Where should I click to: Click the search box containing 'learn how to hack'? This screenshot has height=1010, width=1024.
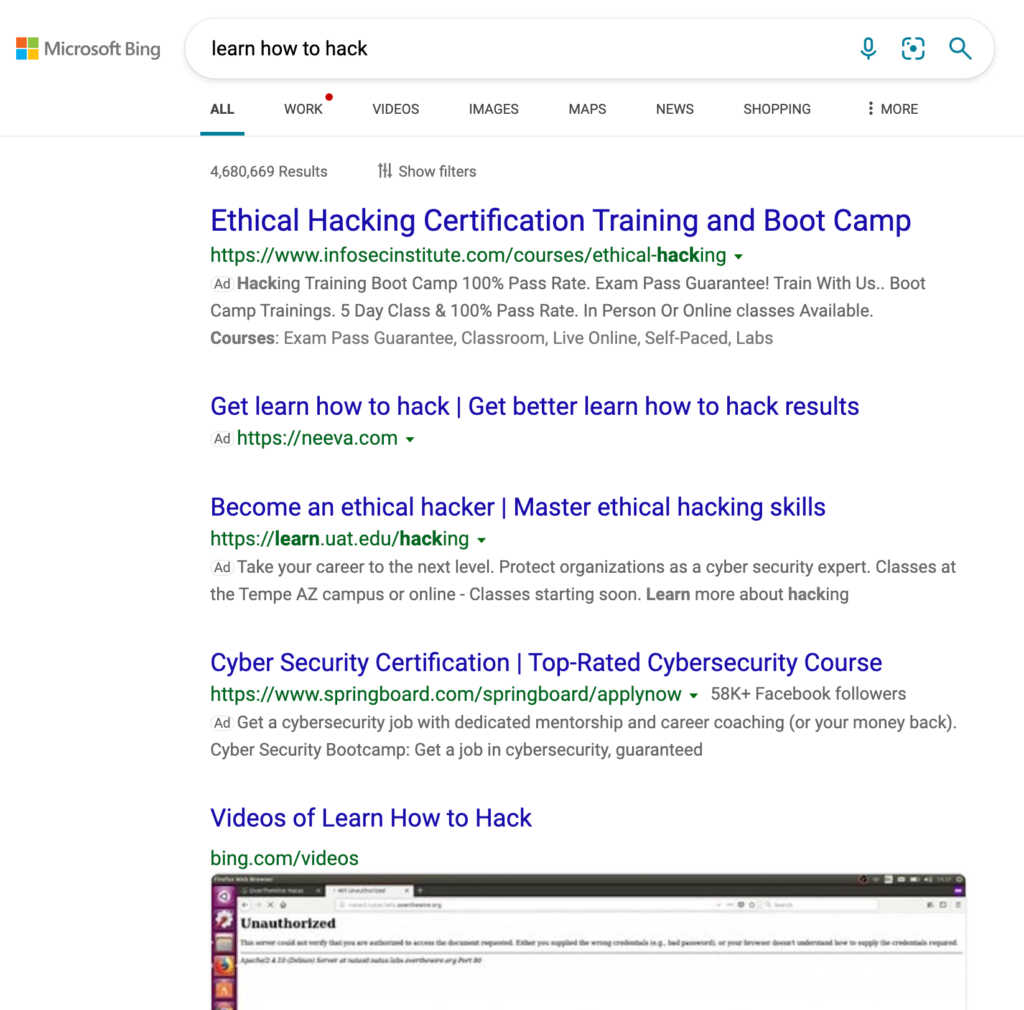click(x=520, y=48)
